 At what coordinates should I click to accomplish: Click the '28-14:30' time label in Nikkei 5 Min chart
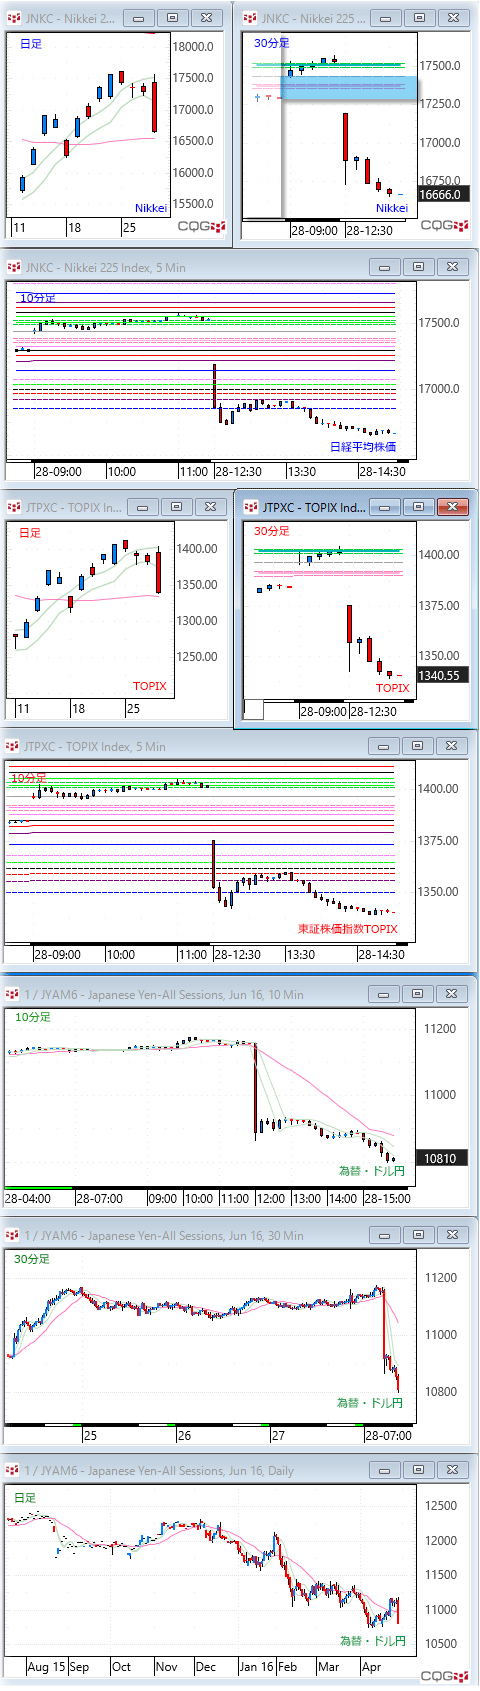(383, 471)
